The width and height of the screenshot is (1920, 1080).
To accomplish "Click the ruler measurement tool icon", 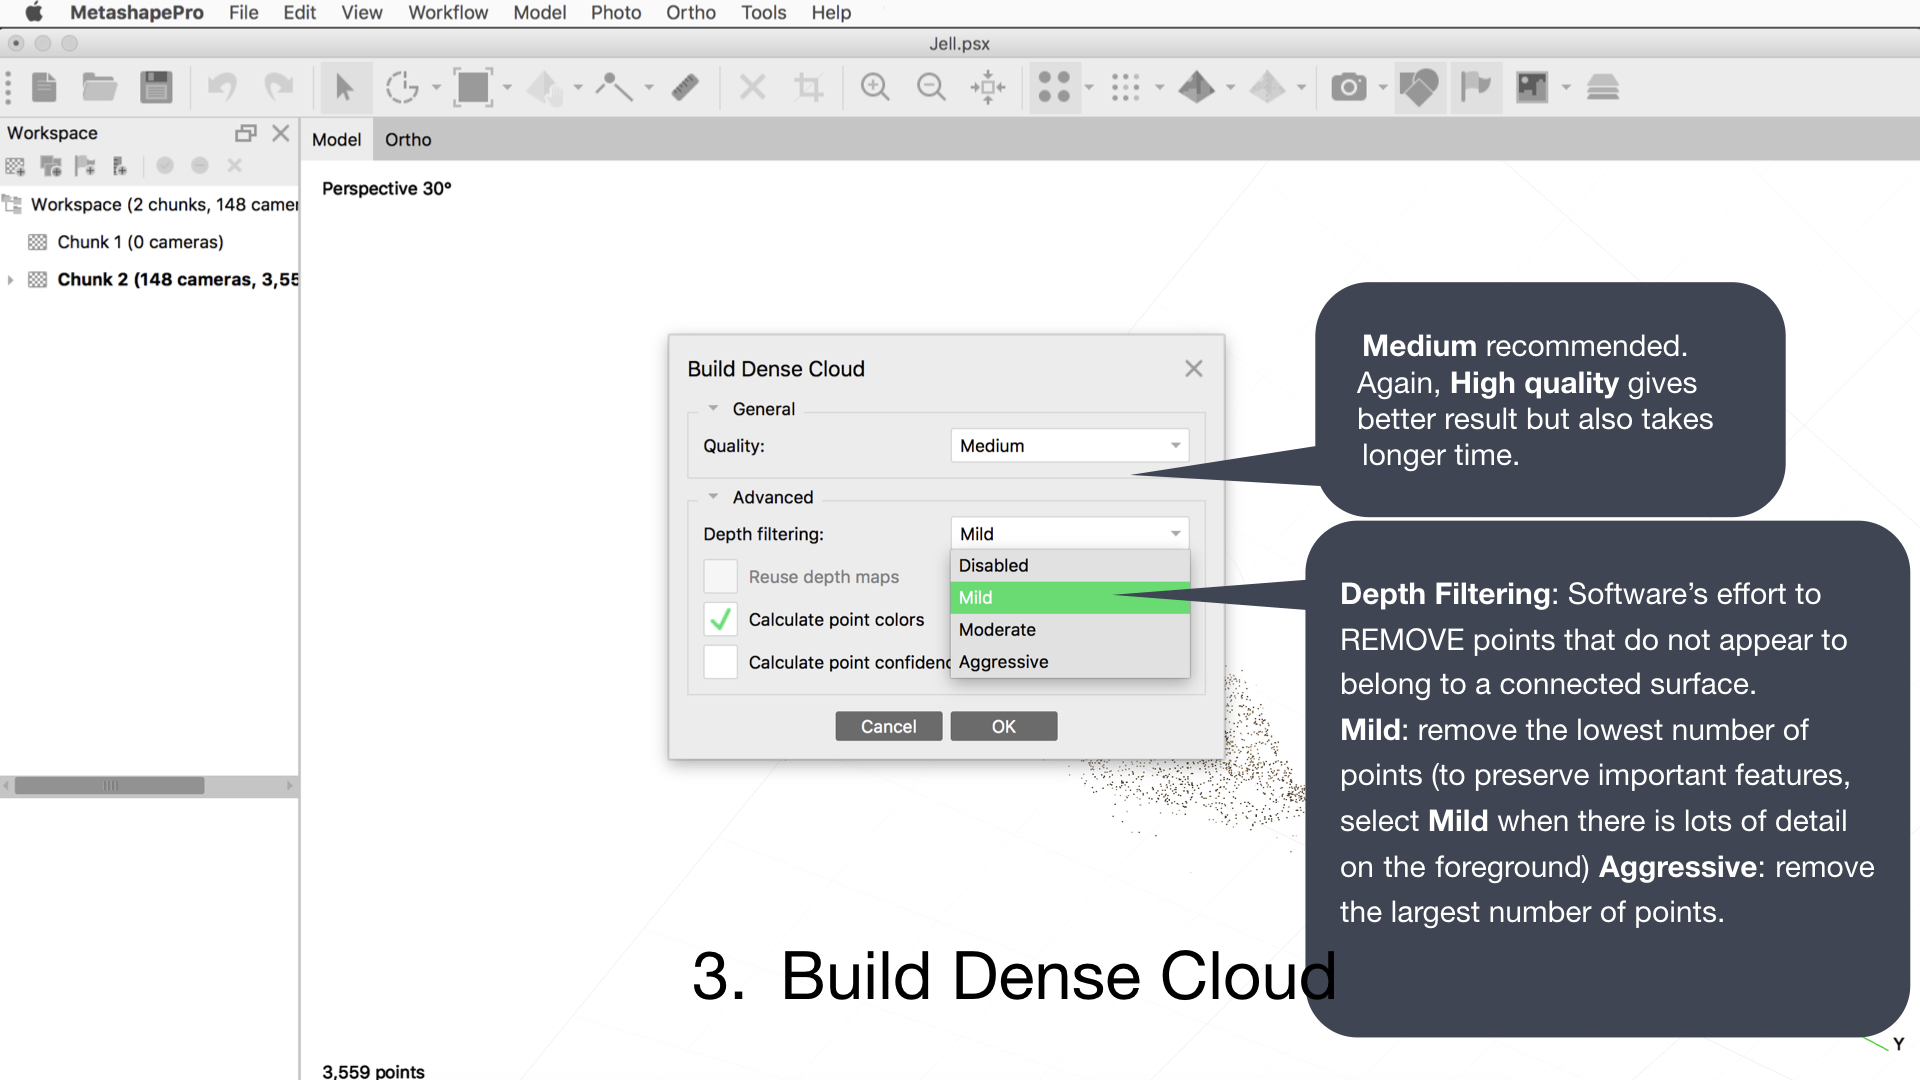I will [x=685, y=88].
